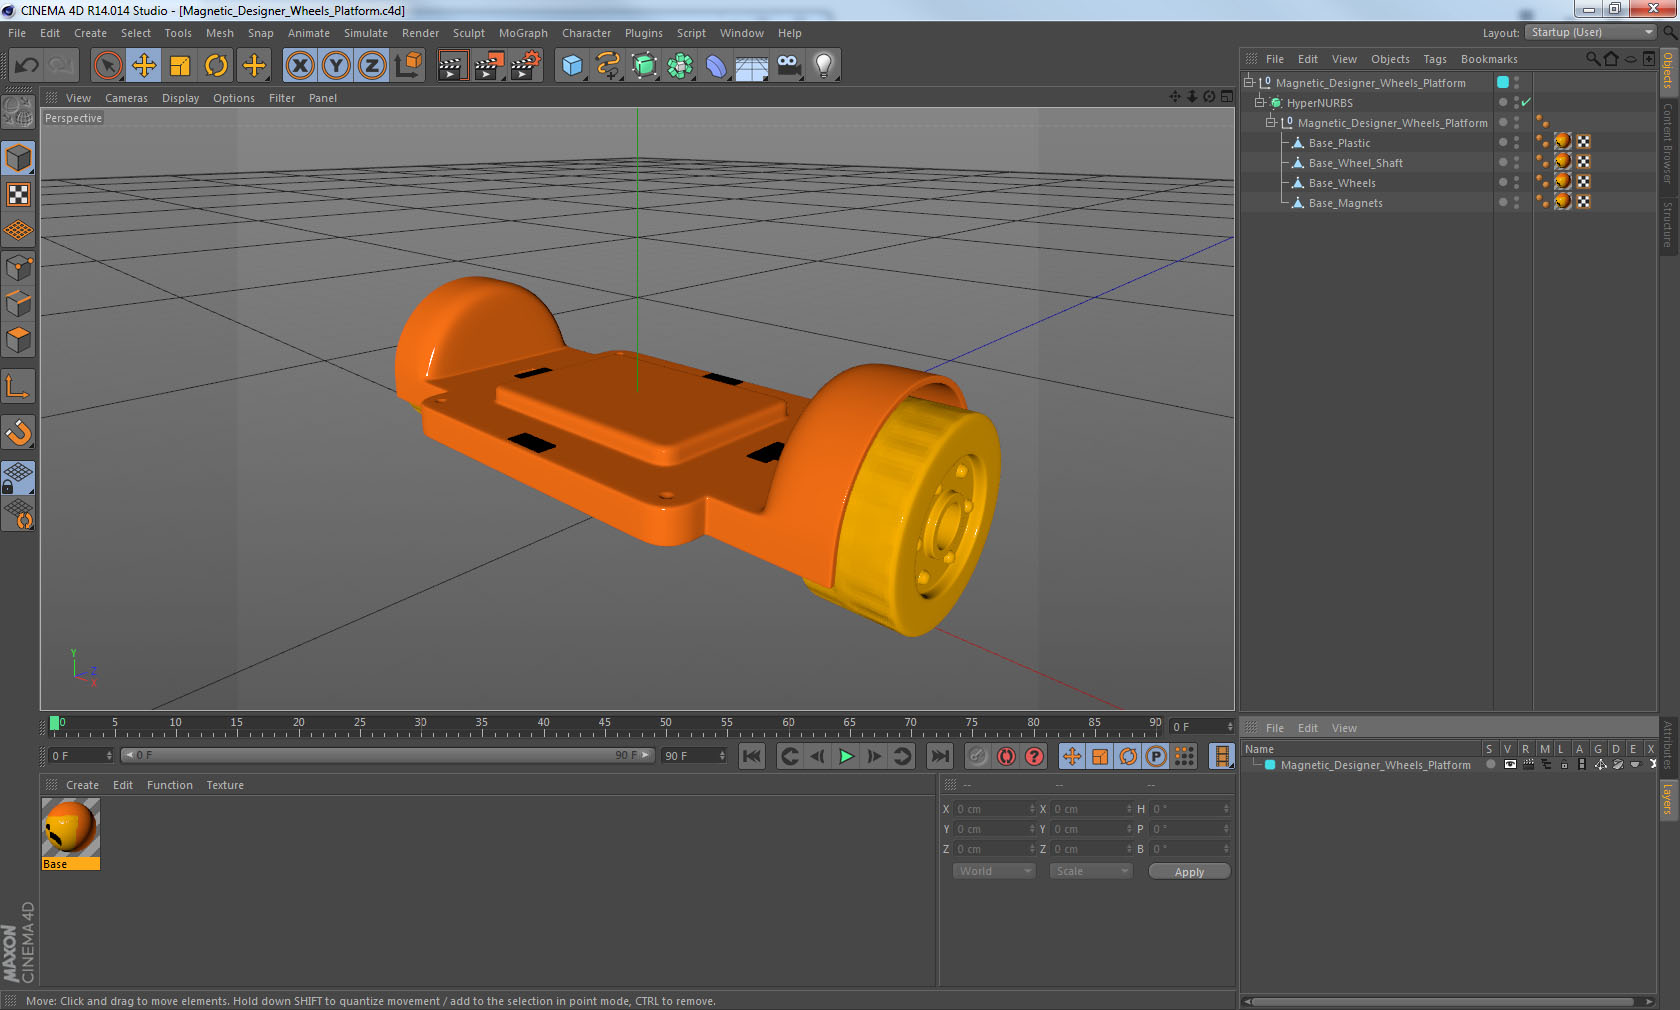Go to end of animation

940,756
